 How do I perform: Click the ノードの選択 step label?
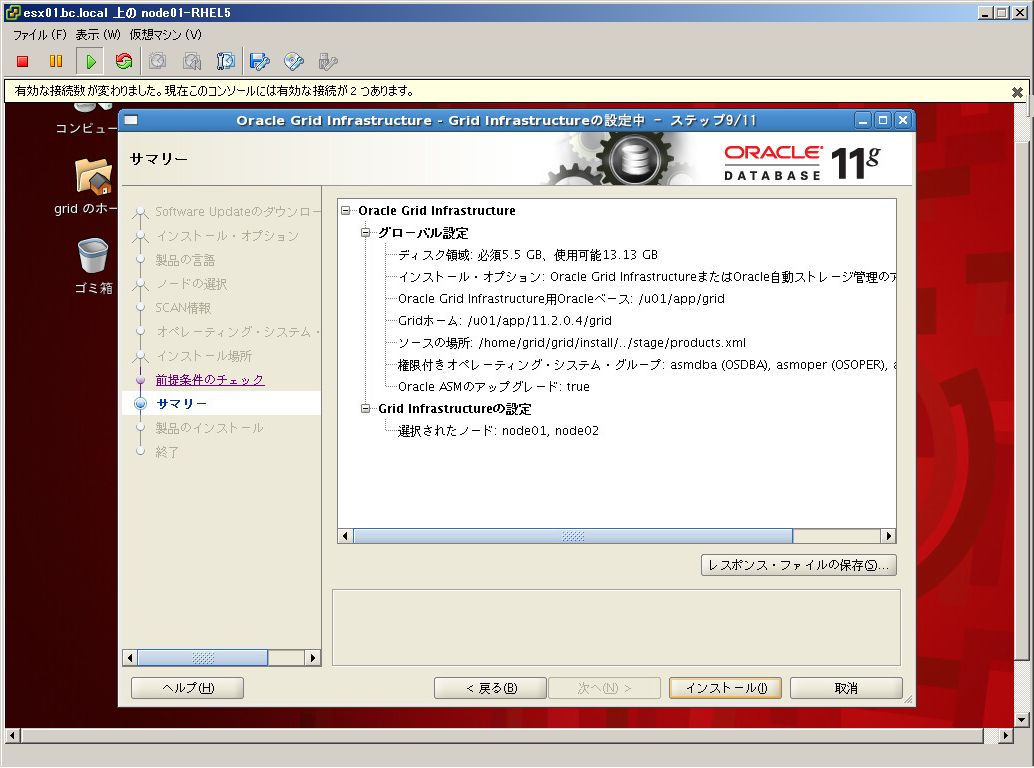point(191,283)
